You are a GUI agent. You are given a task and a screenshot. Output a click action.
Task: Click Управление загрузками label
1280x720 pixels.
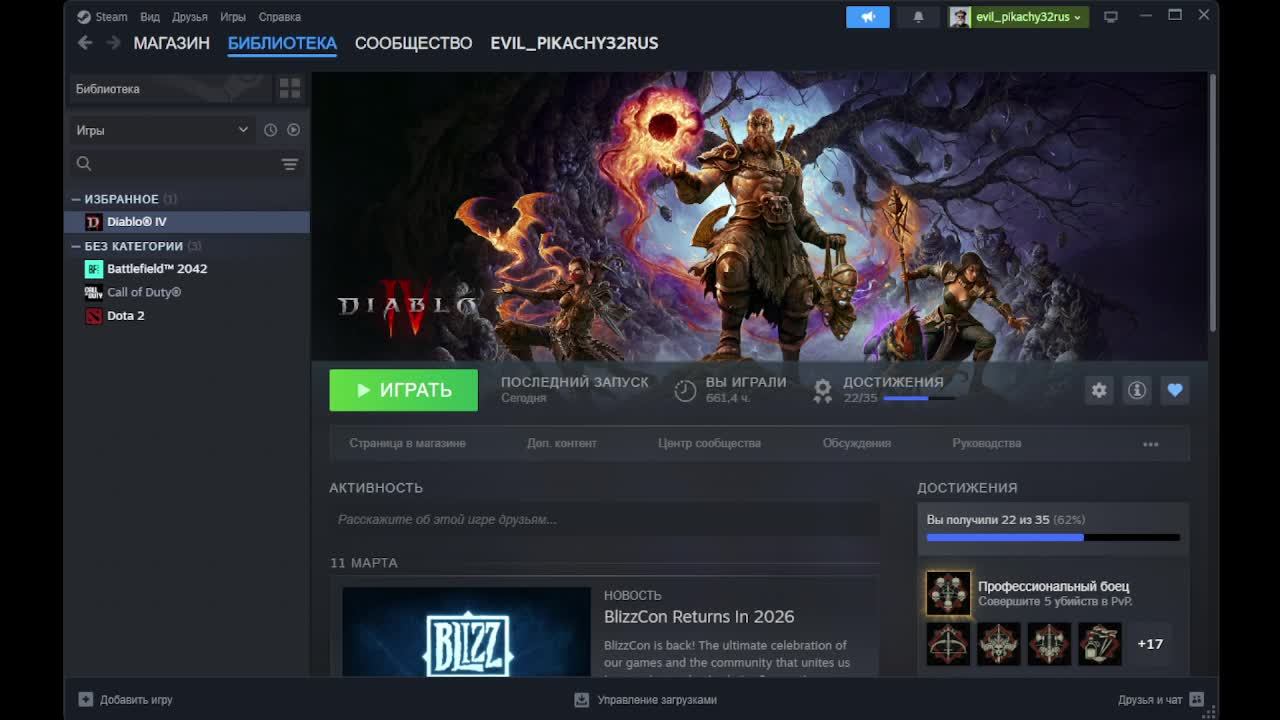tap(657, 700)
